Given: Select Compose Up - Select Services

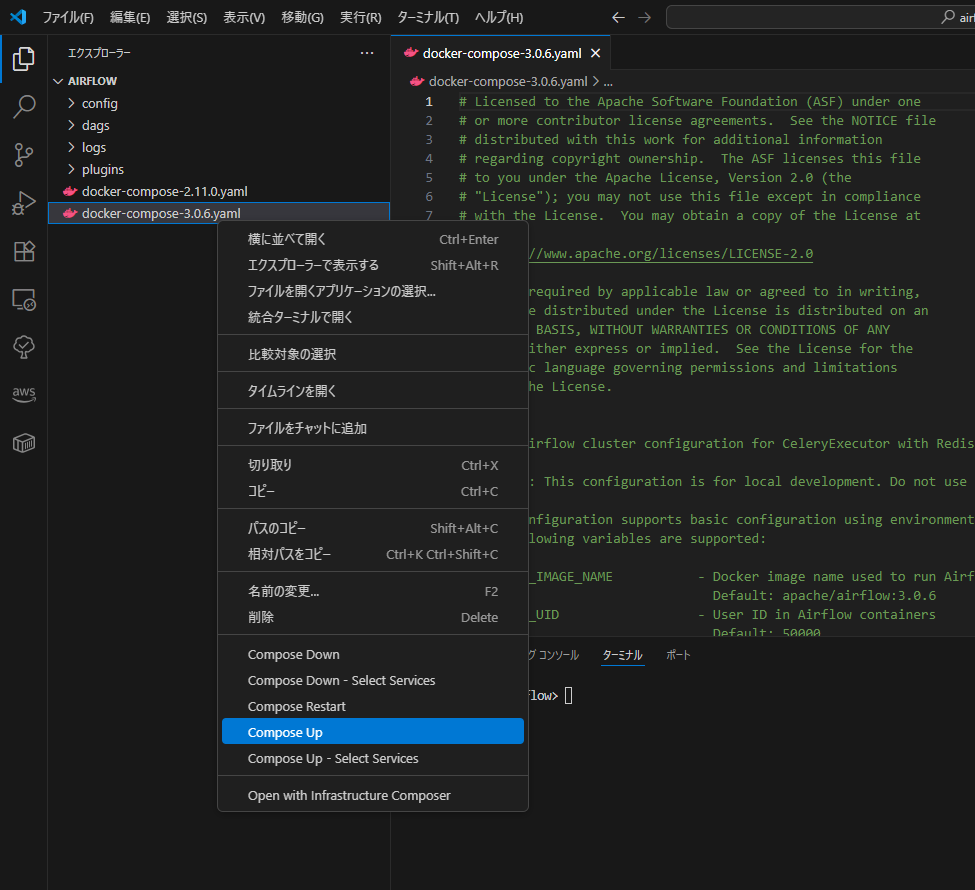Looking at the screenshot, I should 373,759.
